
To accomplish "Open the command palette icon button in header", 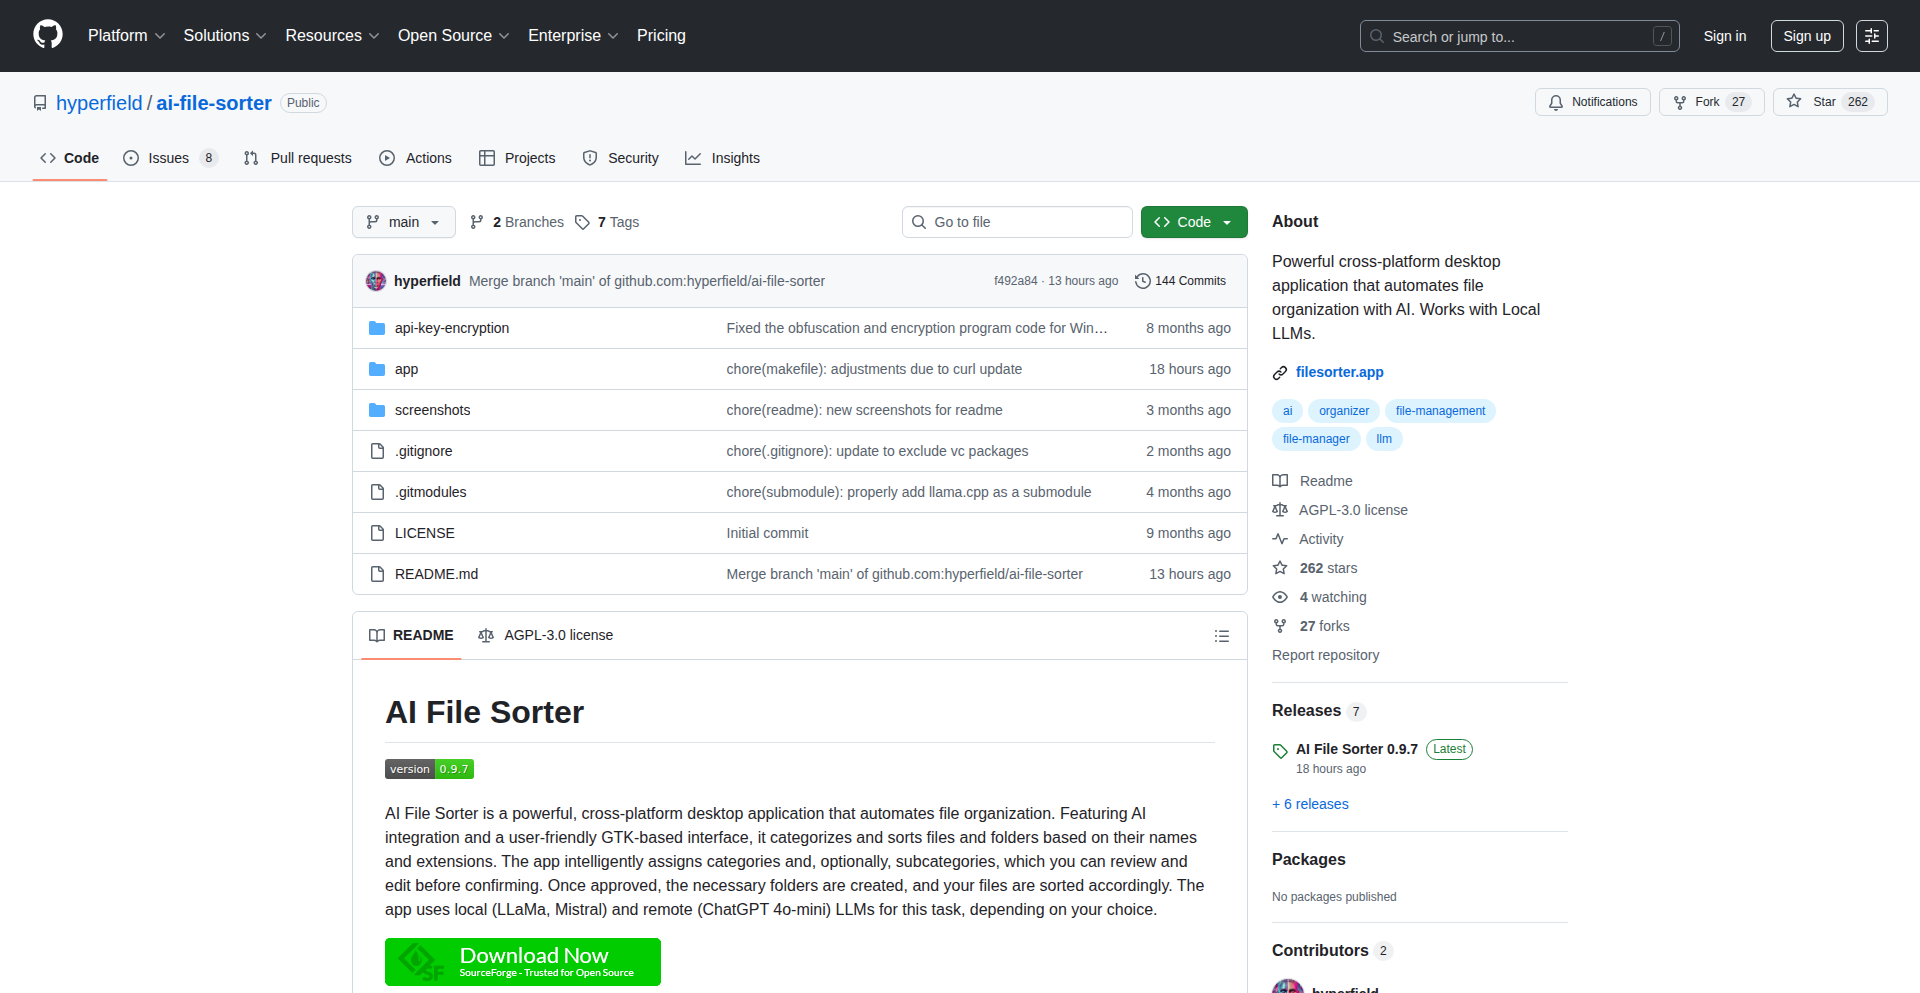I will [1871, 36].
